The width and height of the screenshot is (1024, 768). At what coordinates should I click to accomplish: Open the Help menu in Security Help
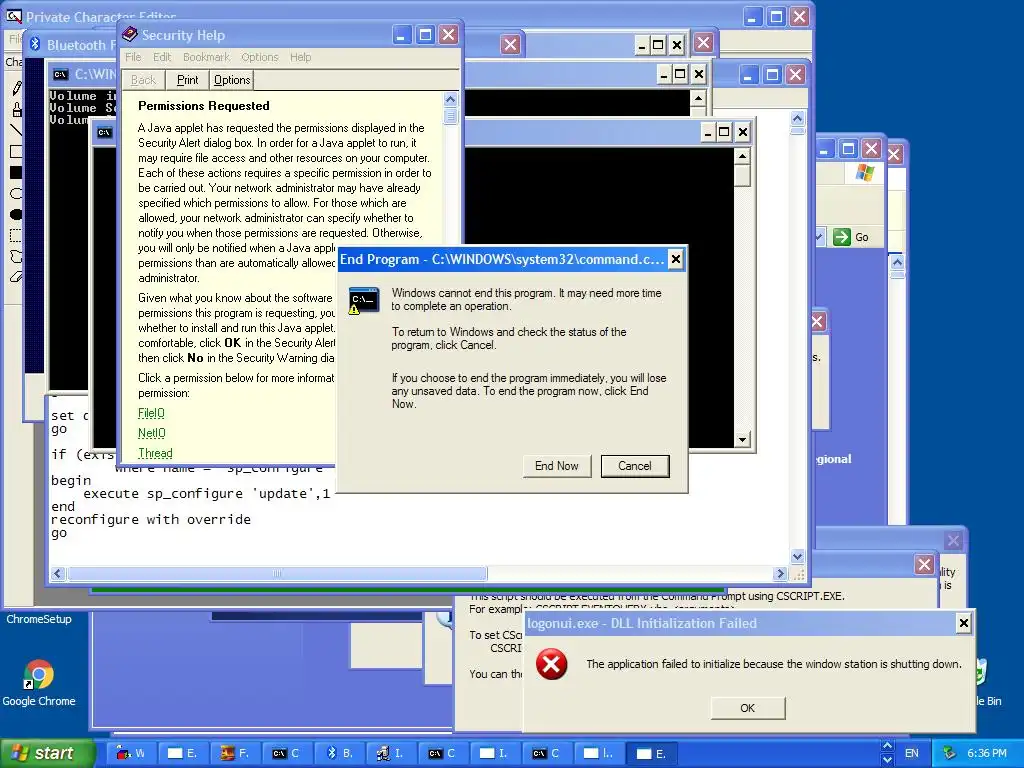pos(300,57)
